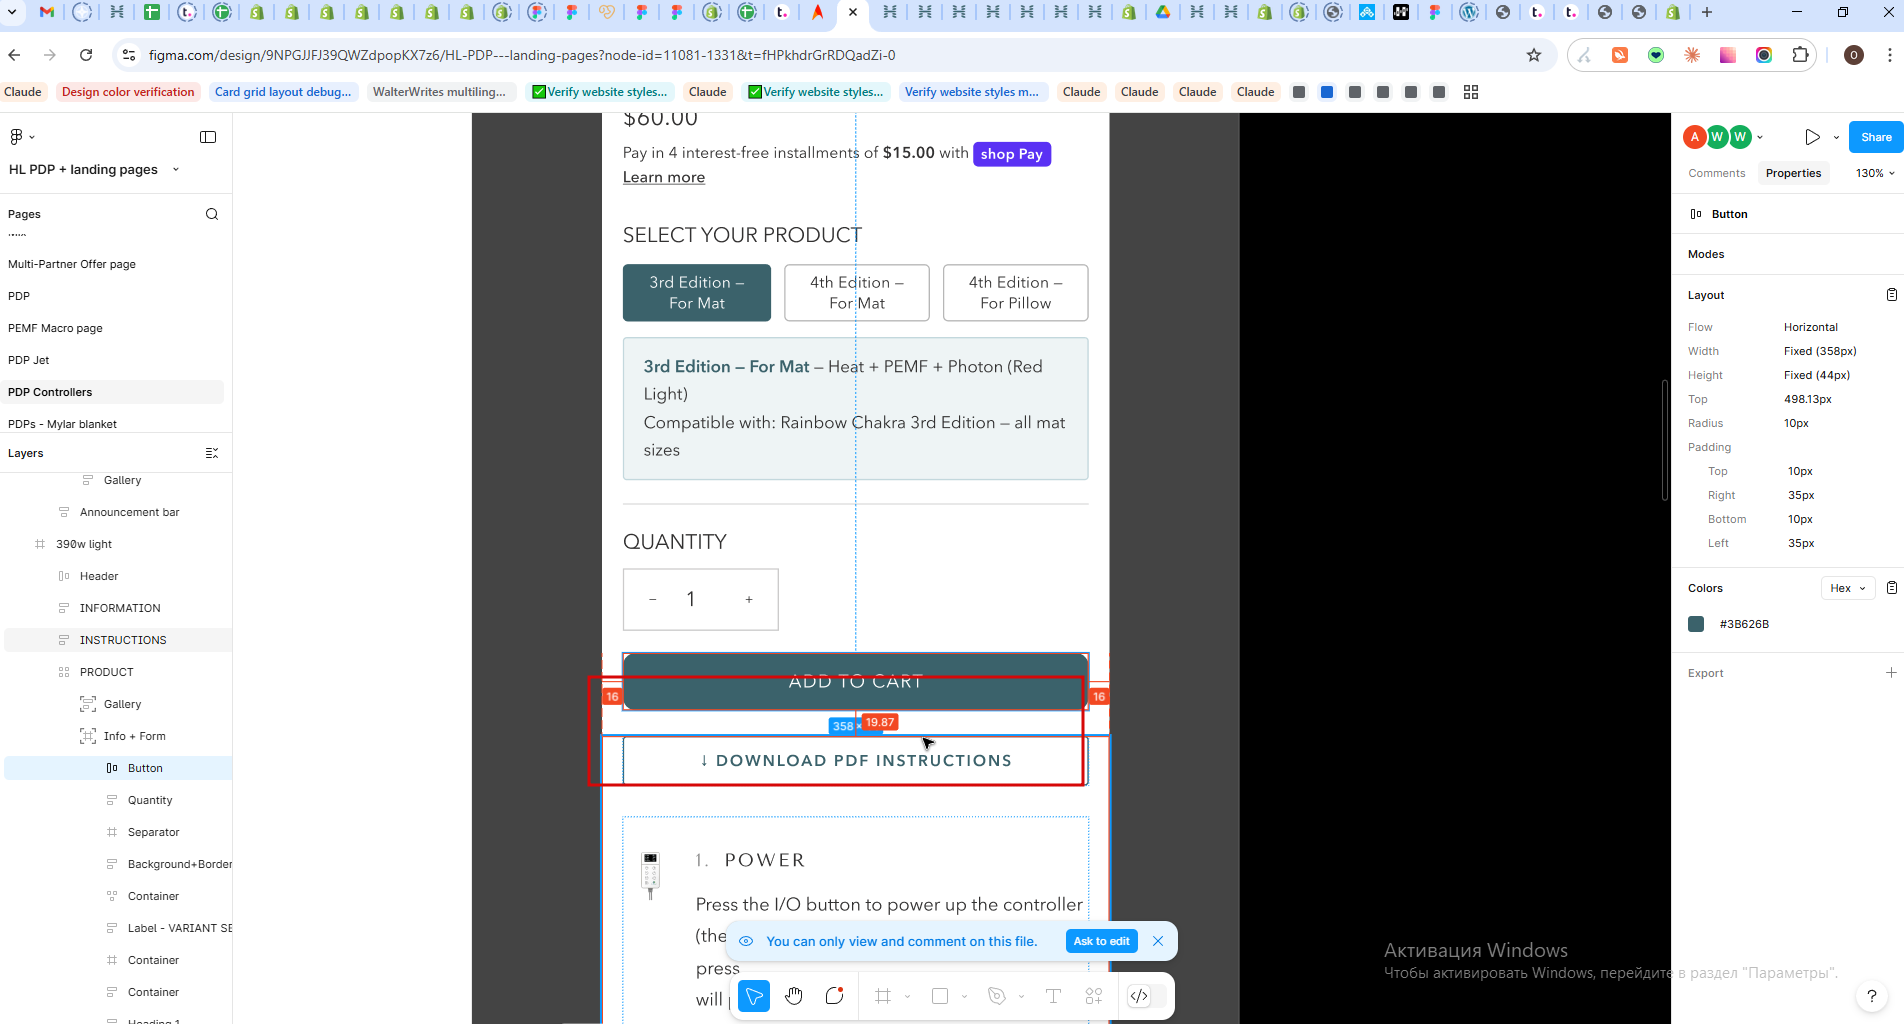Open shape tool options chevron

[x=964, y=996]
